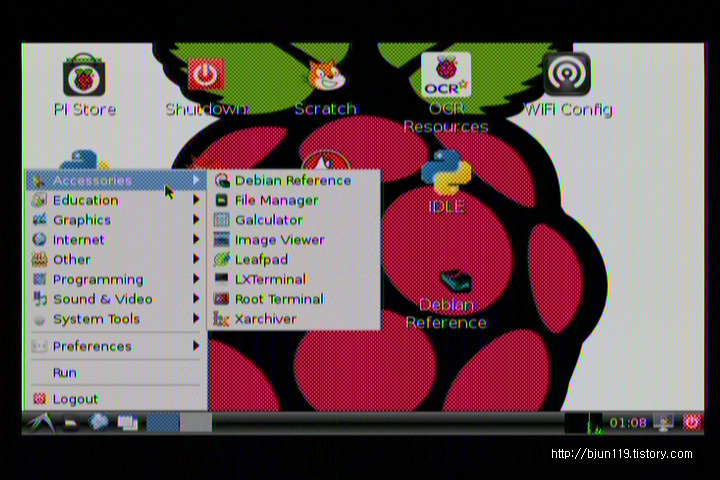
Task: Expand arrow beside Graphics
Action: 196,220
